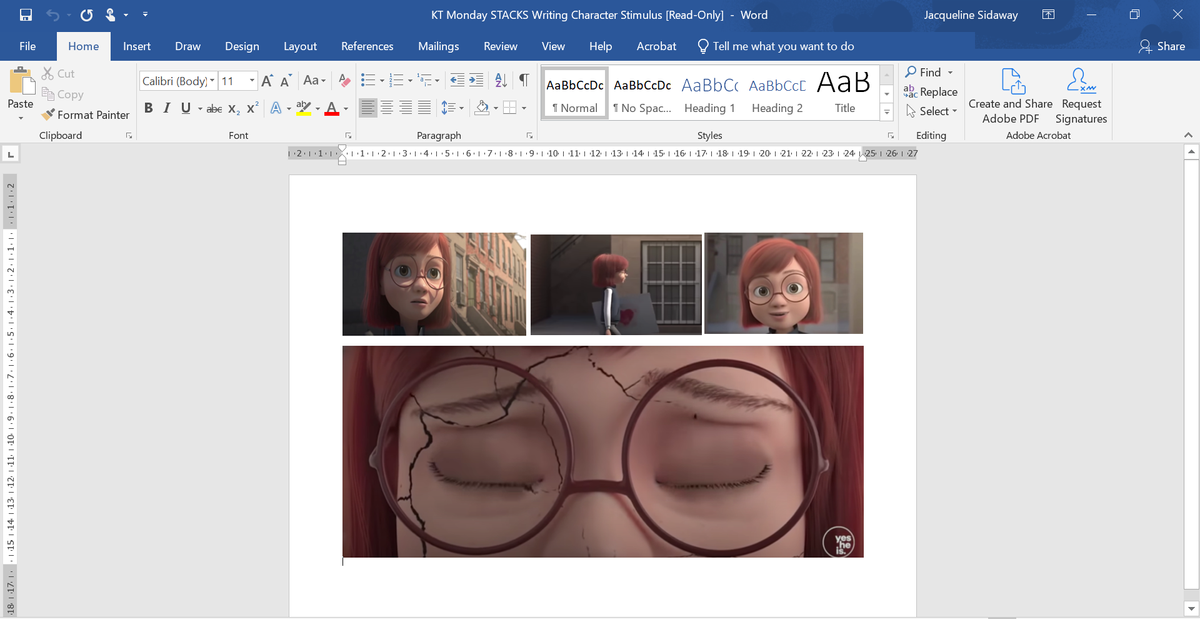Click the Request Signatures icon

pos(1081,82)
